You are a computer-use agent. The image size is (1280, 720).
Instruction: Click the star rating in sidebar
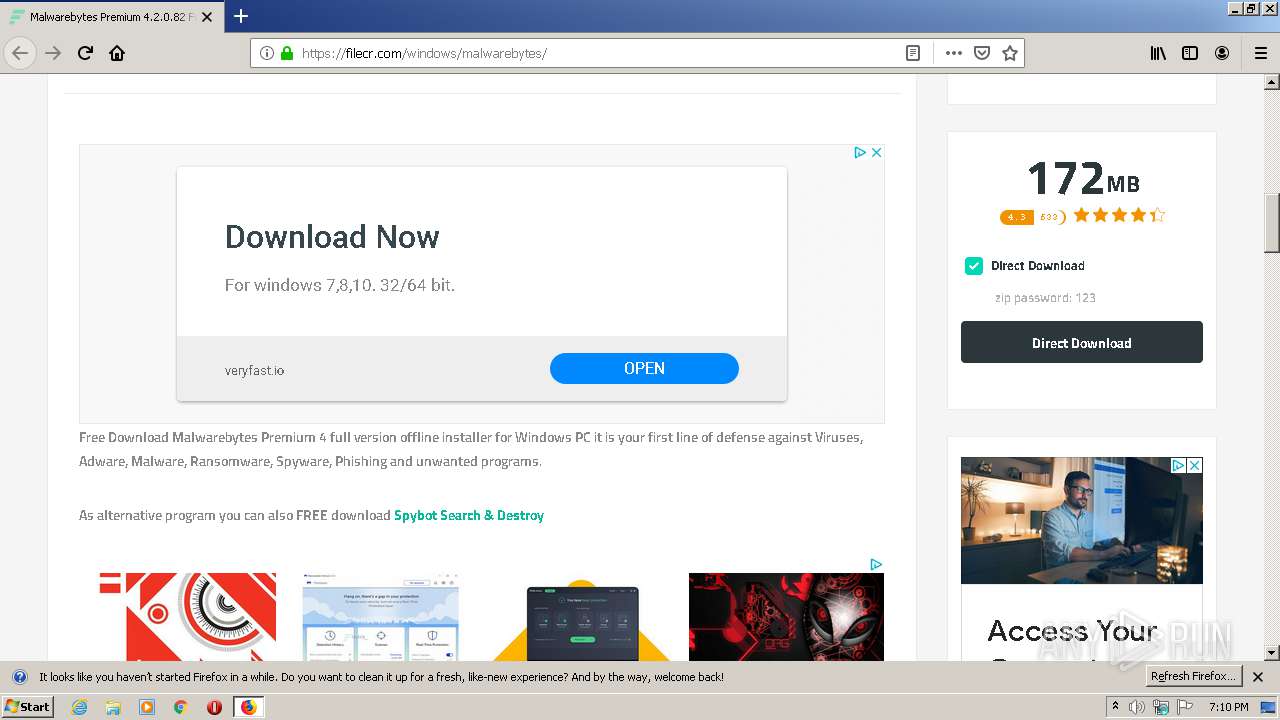(1120, 215)
